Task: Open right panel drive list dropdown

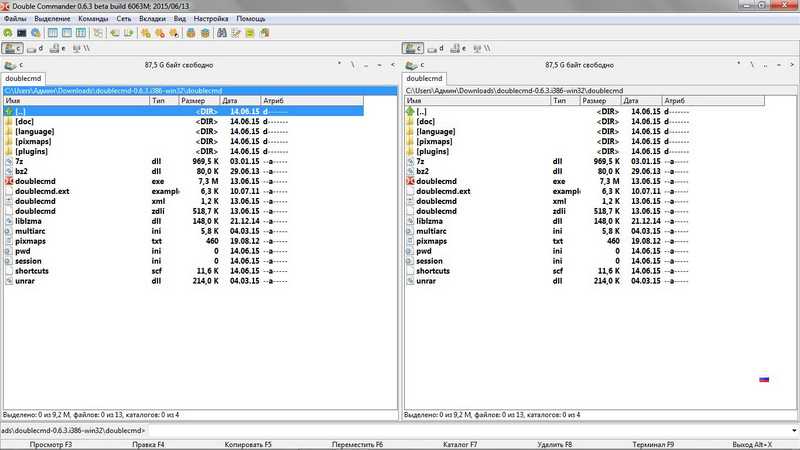Action: pyautogui.click(x=414, y=65)
